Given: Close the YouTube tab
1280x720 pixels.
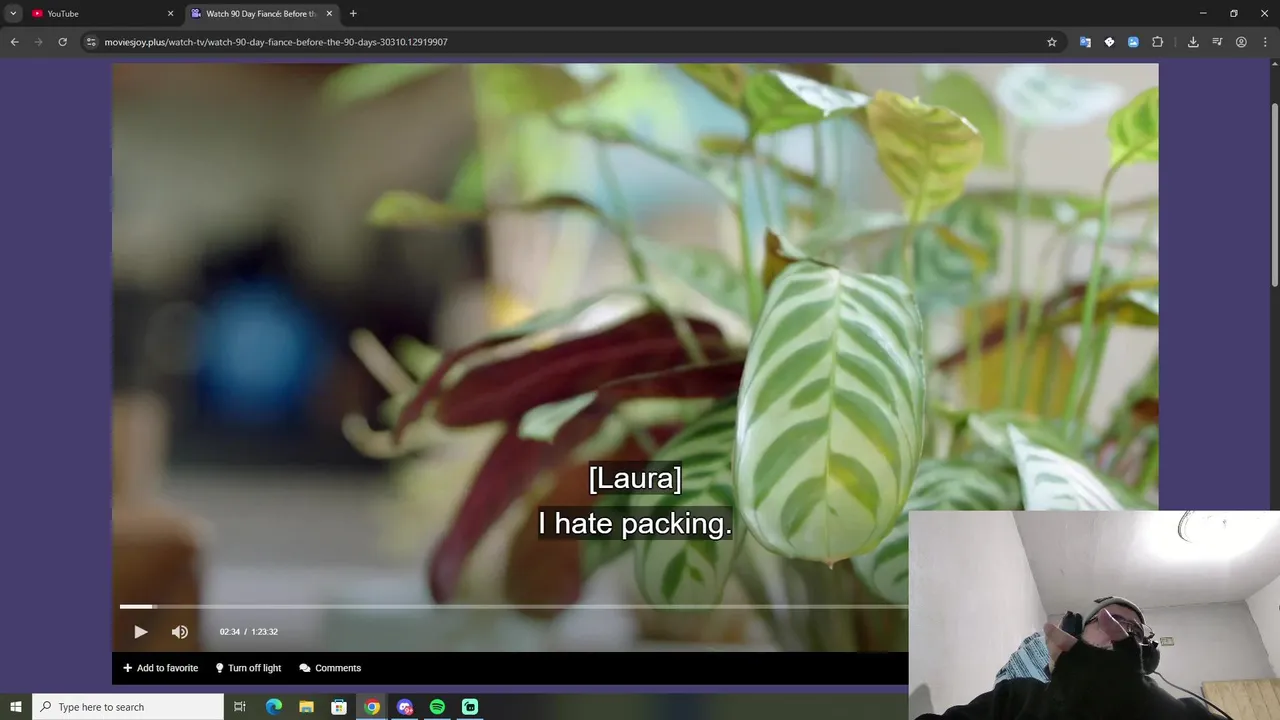Looking at the screenshot, I should coord(170,14).
